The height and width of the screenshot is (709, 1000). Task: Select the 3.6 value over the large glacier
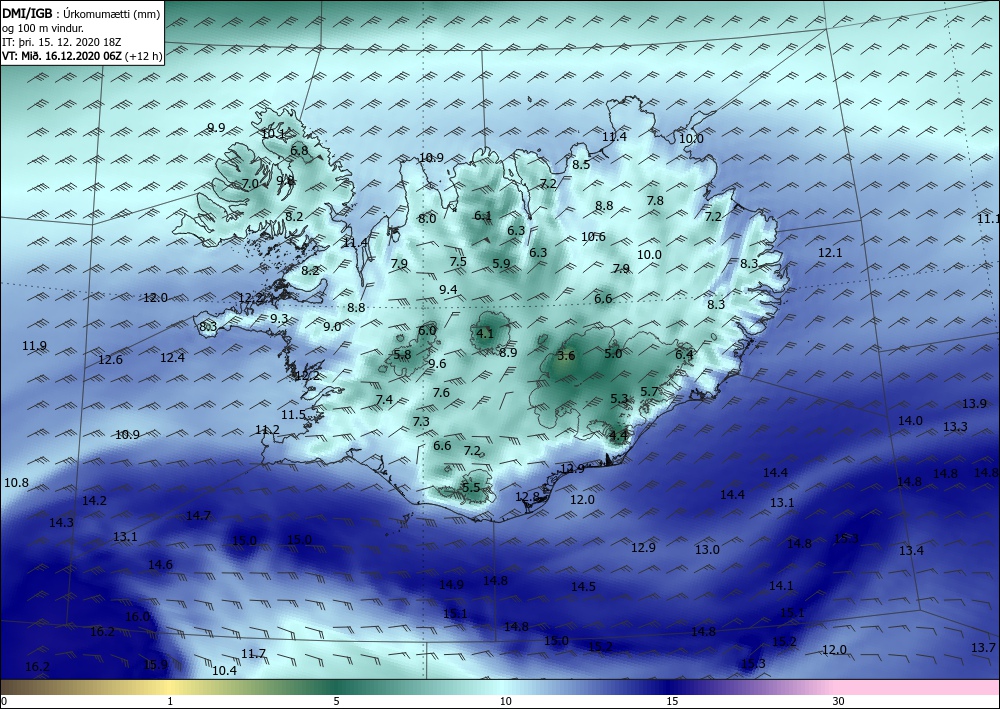[x=566, y=356]
